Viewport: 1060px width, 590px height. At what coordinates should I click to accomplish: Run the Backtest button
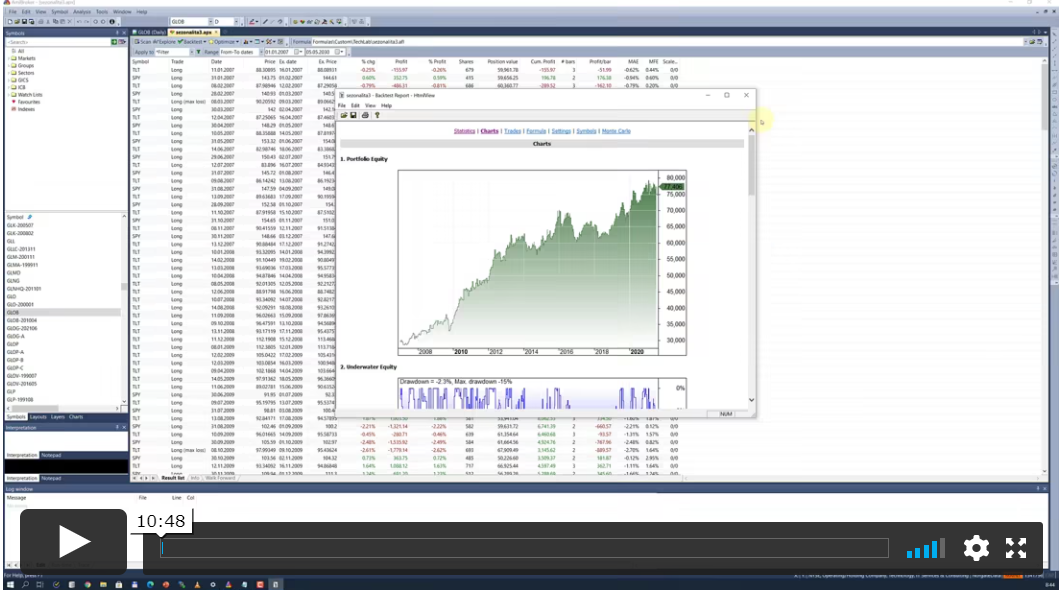191,42
